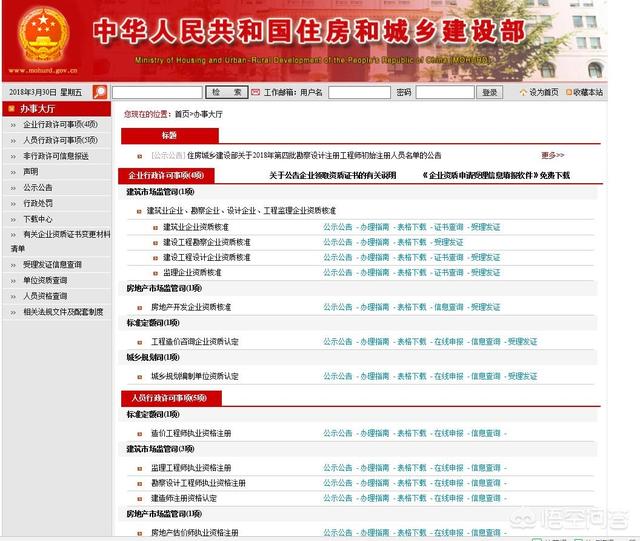Viewport: 640px width, 541px height.
Task: Click 收藏本站 link
Action: pos(588,93)
